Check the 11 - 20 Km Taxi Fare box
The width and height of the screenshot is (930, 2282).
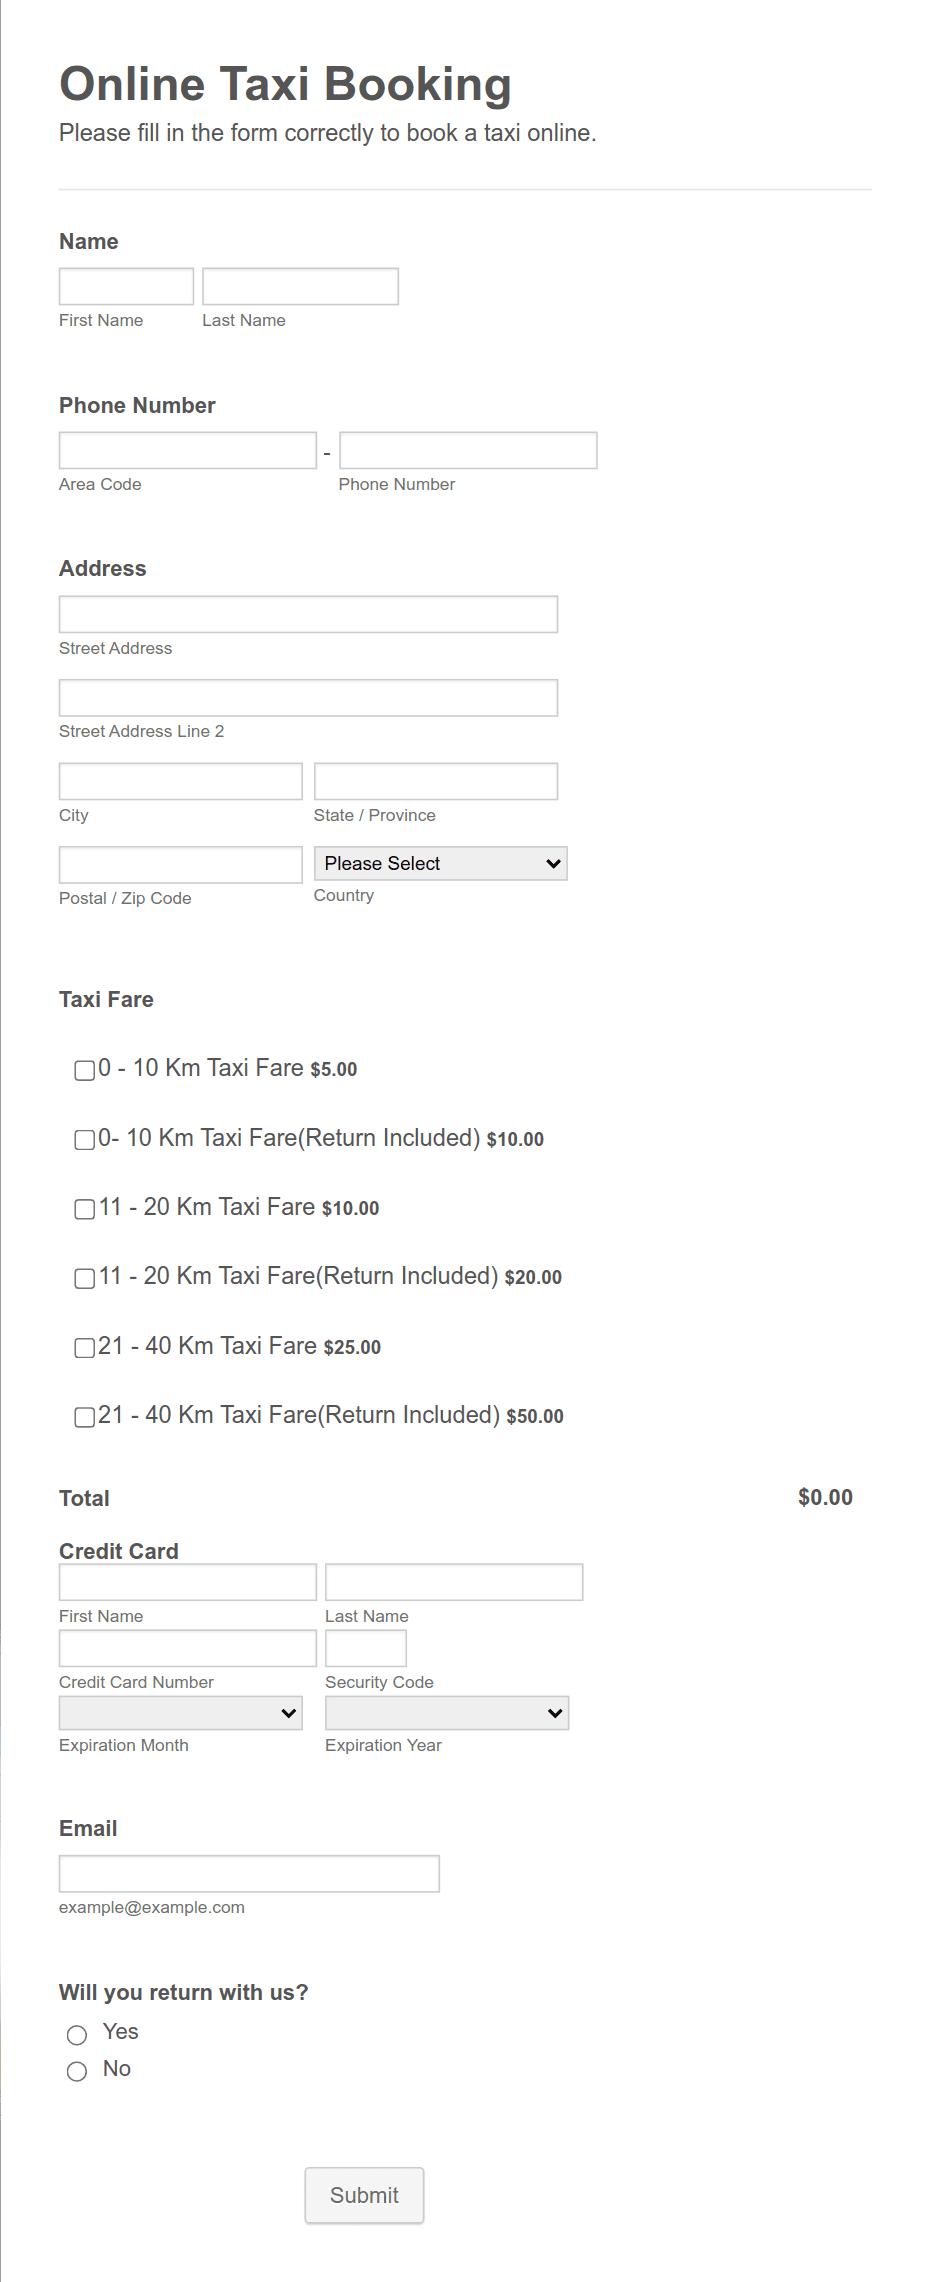84,1209
